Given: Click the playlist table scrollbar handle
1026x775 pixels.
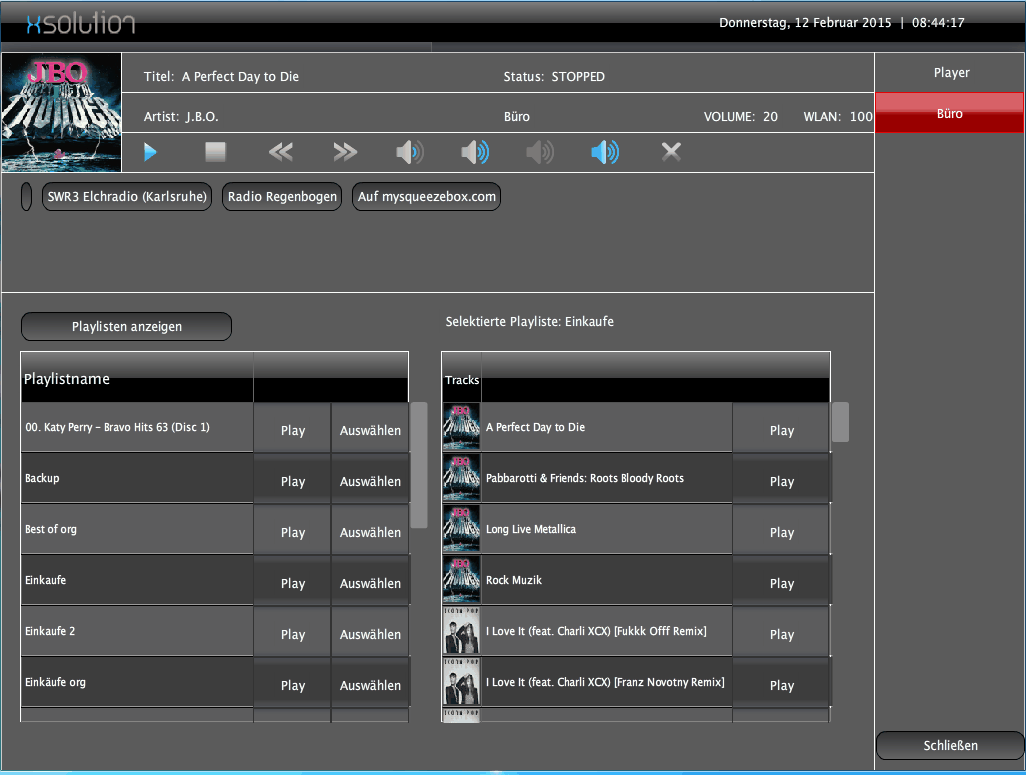Looking at the screenshot, I should click(x=419, y=465).
